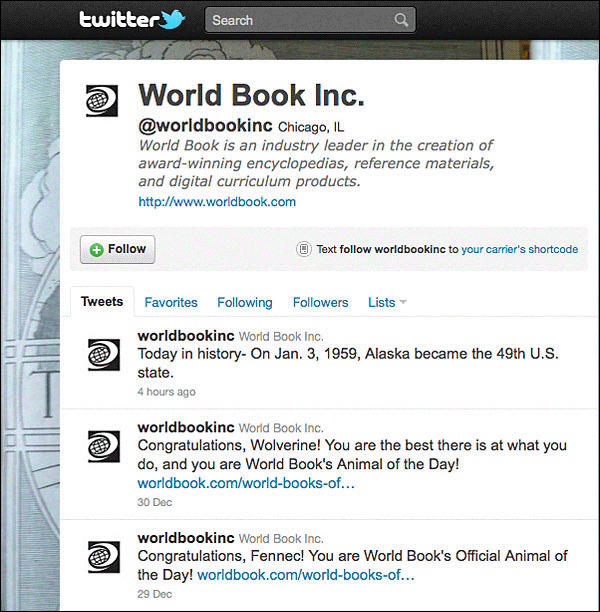The height and width of the screenshot is (612, 600).
Task: Click the 'World Book is an industry leader' bio
Action: pyautogui.click(x=316, y=163)
